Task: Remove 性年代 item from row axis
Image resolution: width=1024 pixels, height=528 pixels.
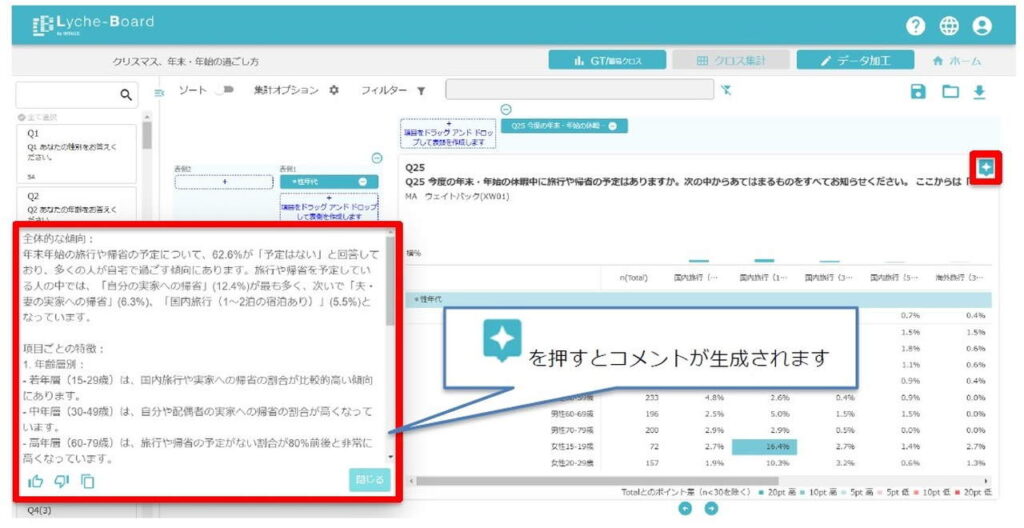Action: [x=363, y=182]
